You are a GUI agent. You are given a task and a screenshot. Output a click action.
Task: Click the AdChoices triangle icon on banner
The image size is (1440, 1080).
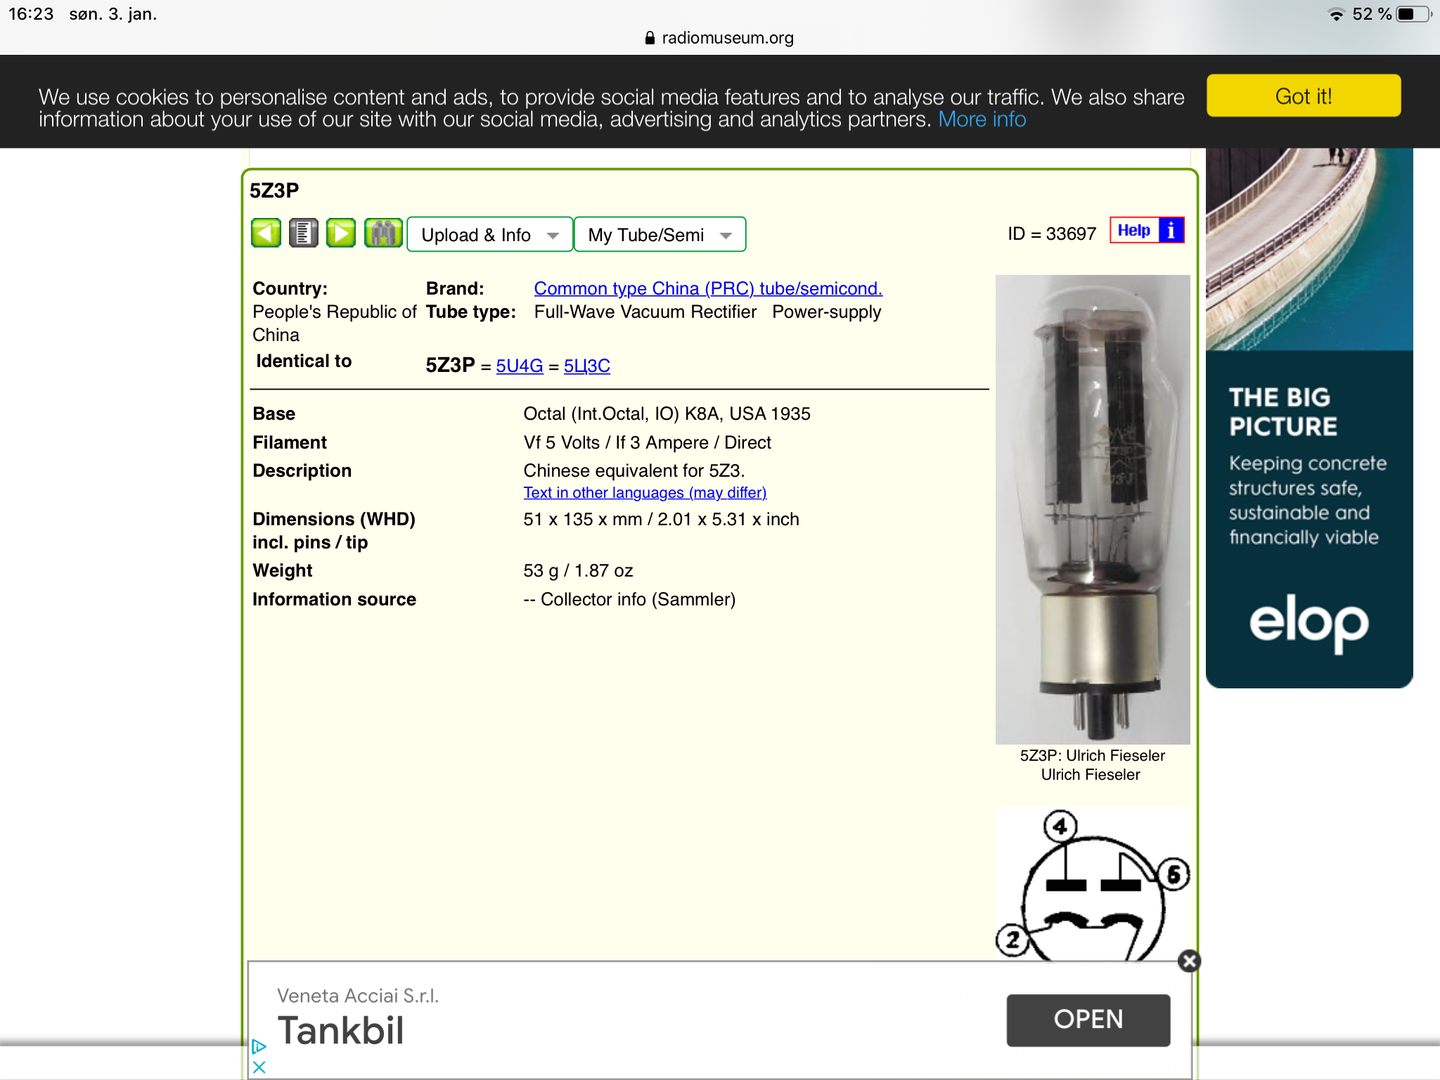(x=259, y=1046)
